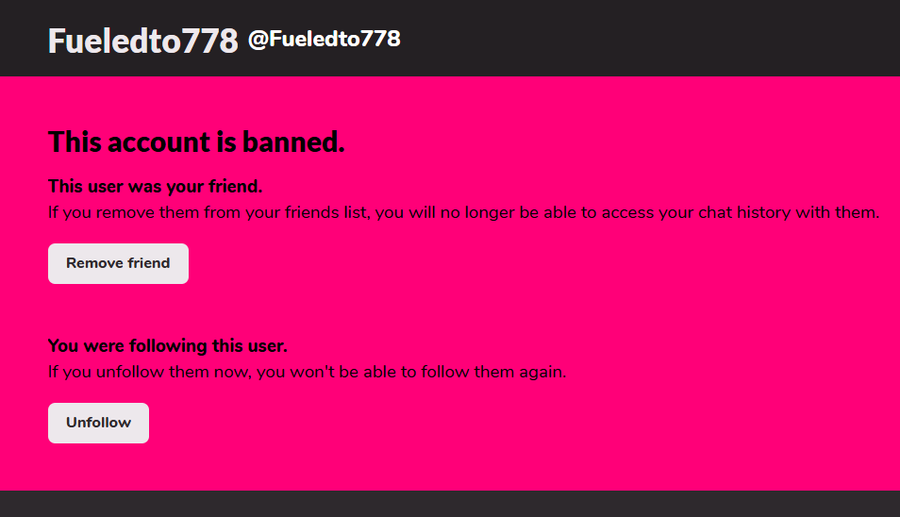Click the Remove friend button
The width and height of the screenshot is (900, 517).
tap(118, 264)
